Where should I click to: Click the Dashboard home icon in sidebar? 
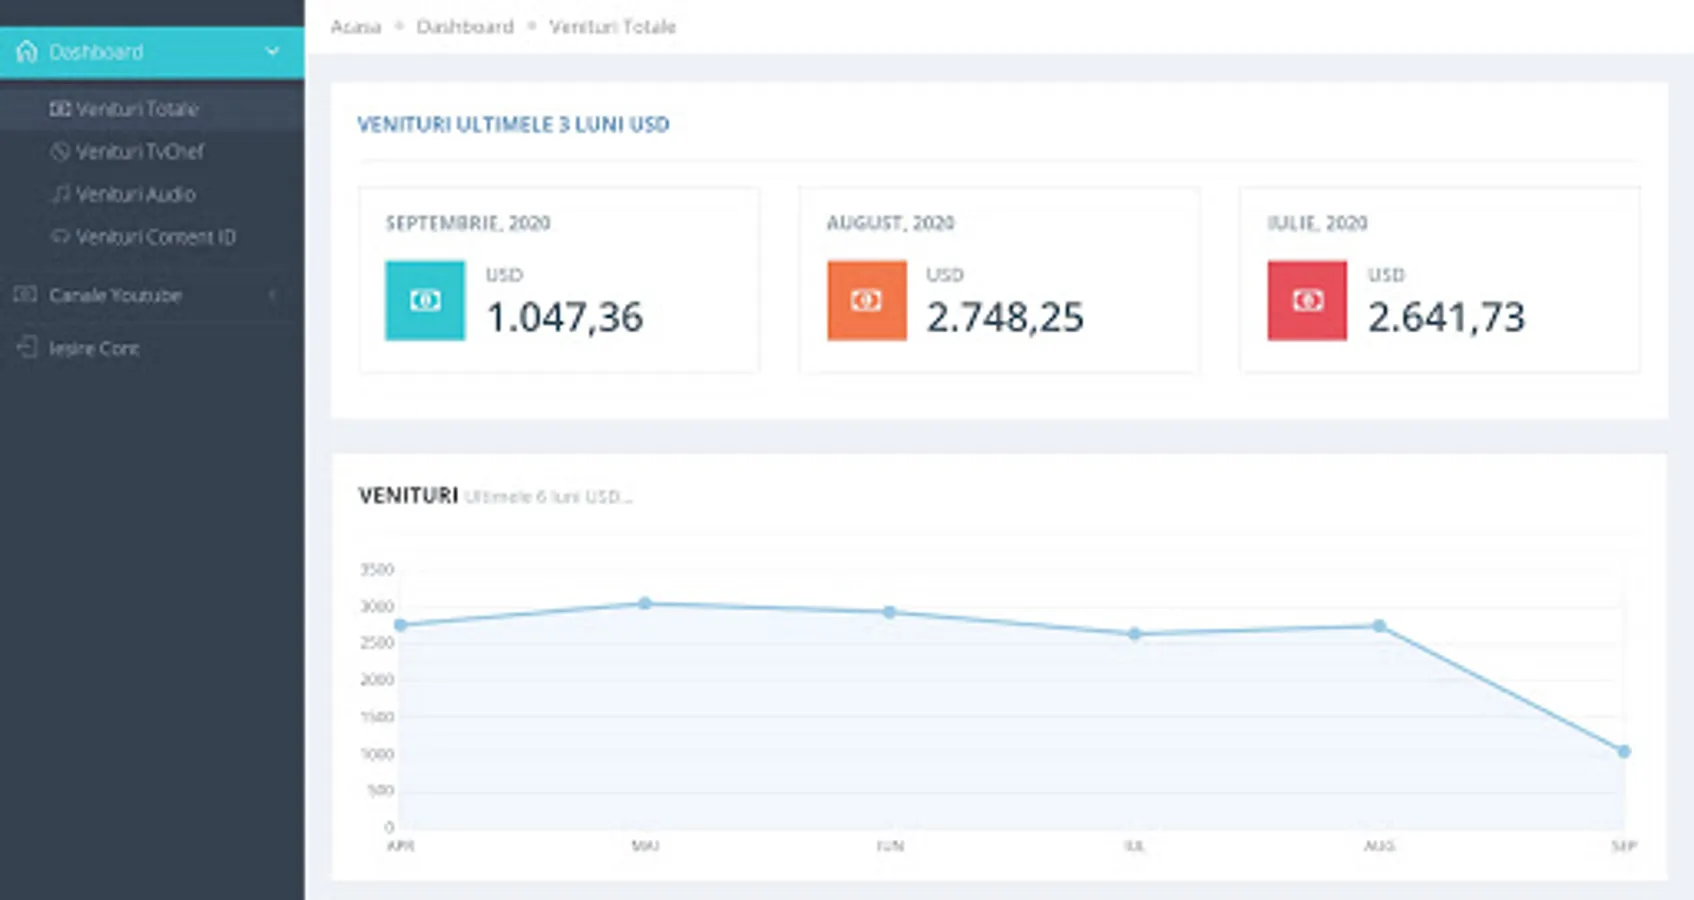click(27, 52)
